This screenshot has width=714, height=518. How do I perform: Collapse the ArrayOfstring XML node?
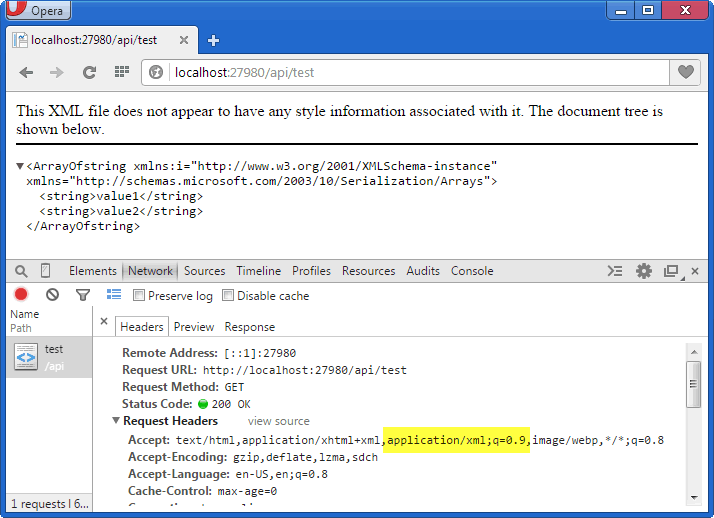[20, 166]
